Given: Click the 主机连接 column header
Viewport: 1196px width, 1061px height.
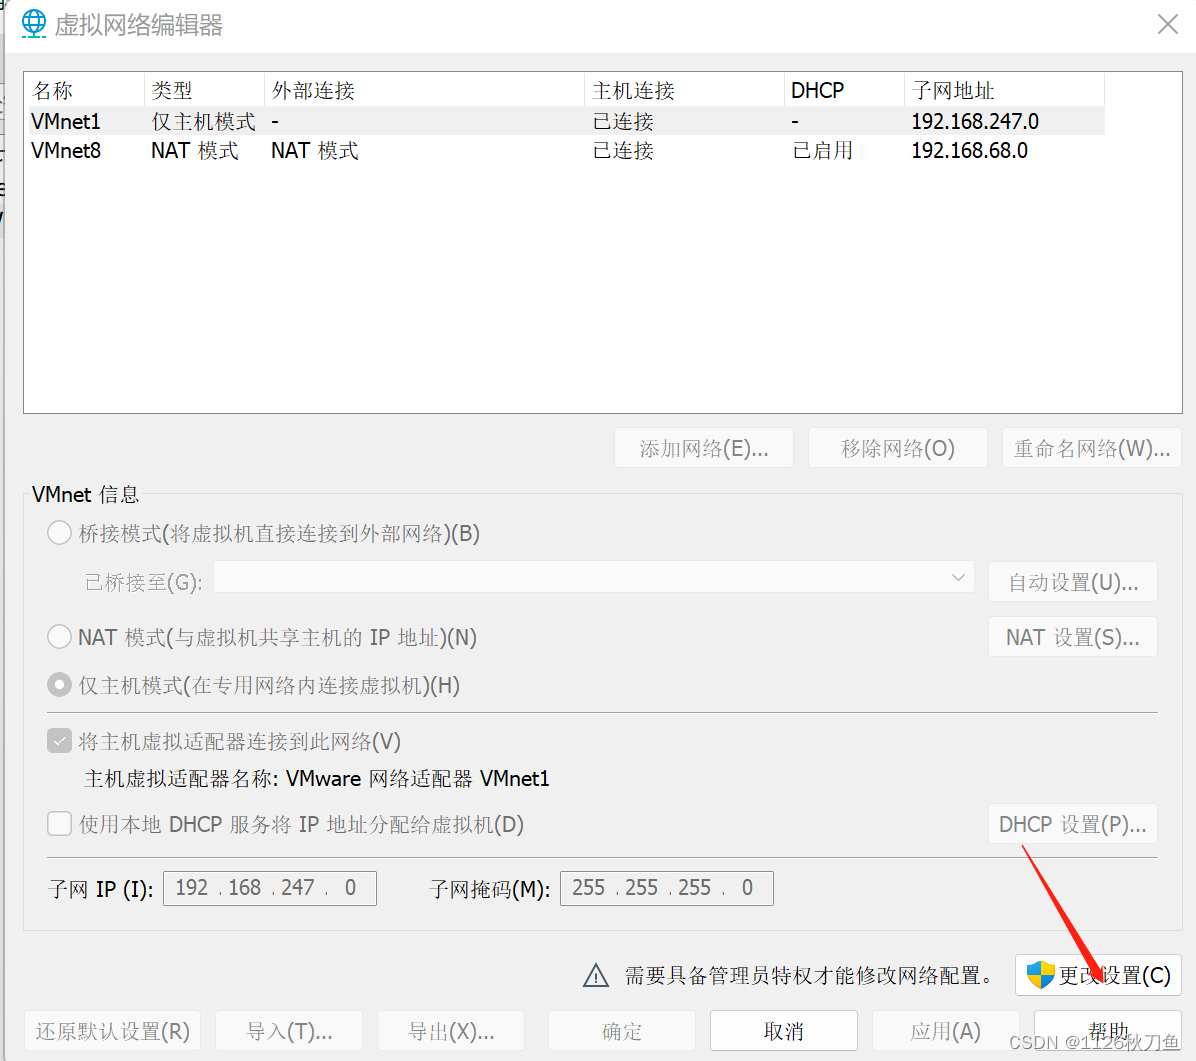Looking at the screenshot, I should click(684, 90).
